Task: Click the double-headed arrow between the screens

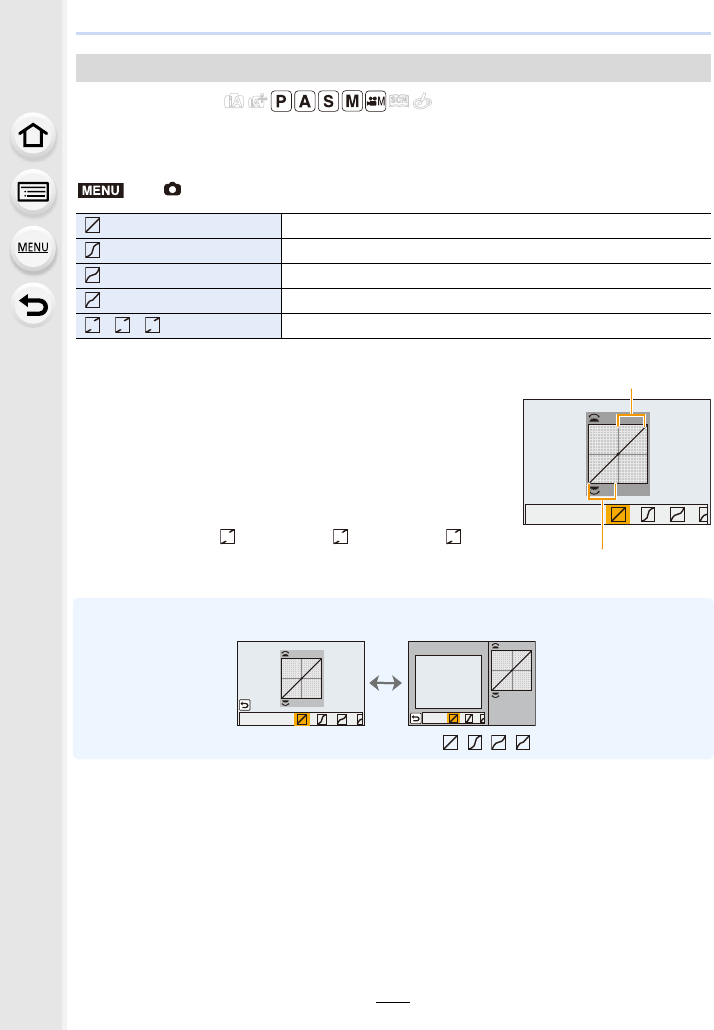Action: pyautogui.click(x=386, y=683)
